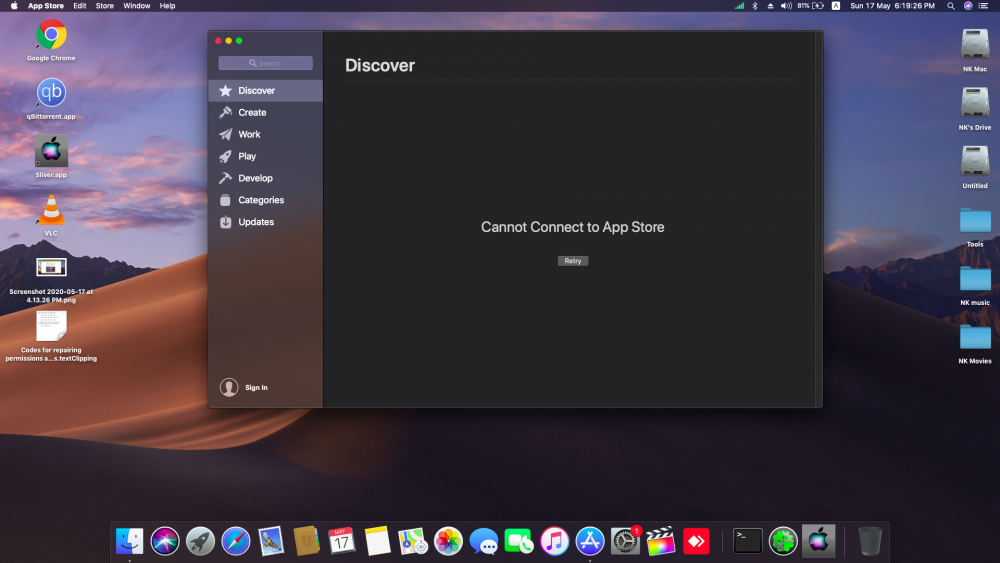The width and height of the screenshot is (1000, 563).
Task: Browse Categories in the sidebar
Action: click(x=261, y=200)
